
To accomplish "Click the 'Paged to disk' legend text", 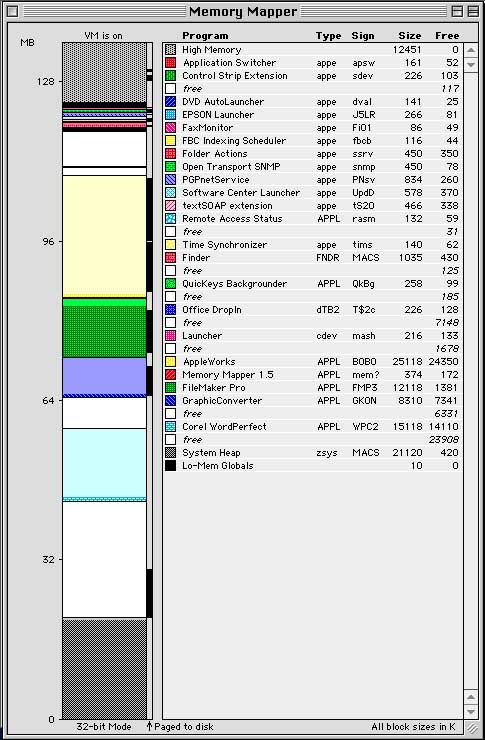I will (184, 727).
